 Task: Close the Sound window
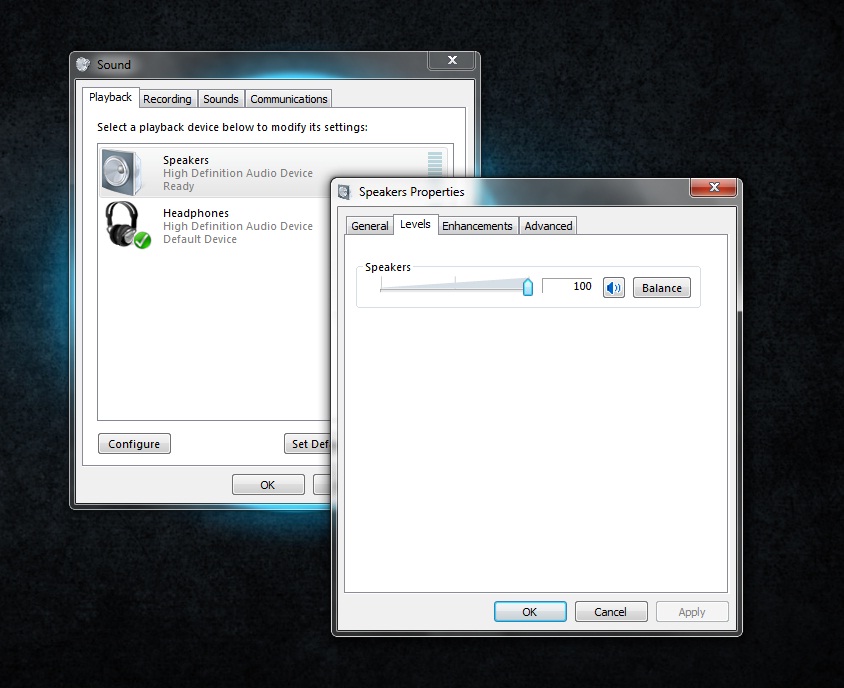click(x=452, y=60)
